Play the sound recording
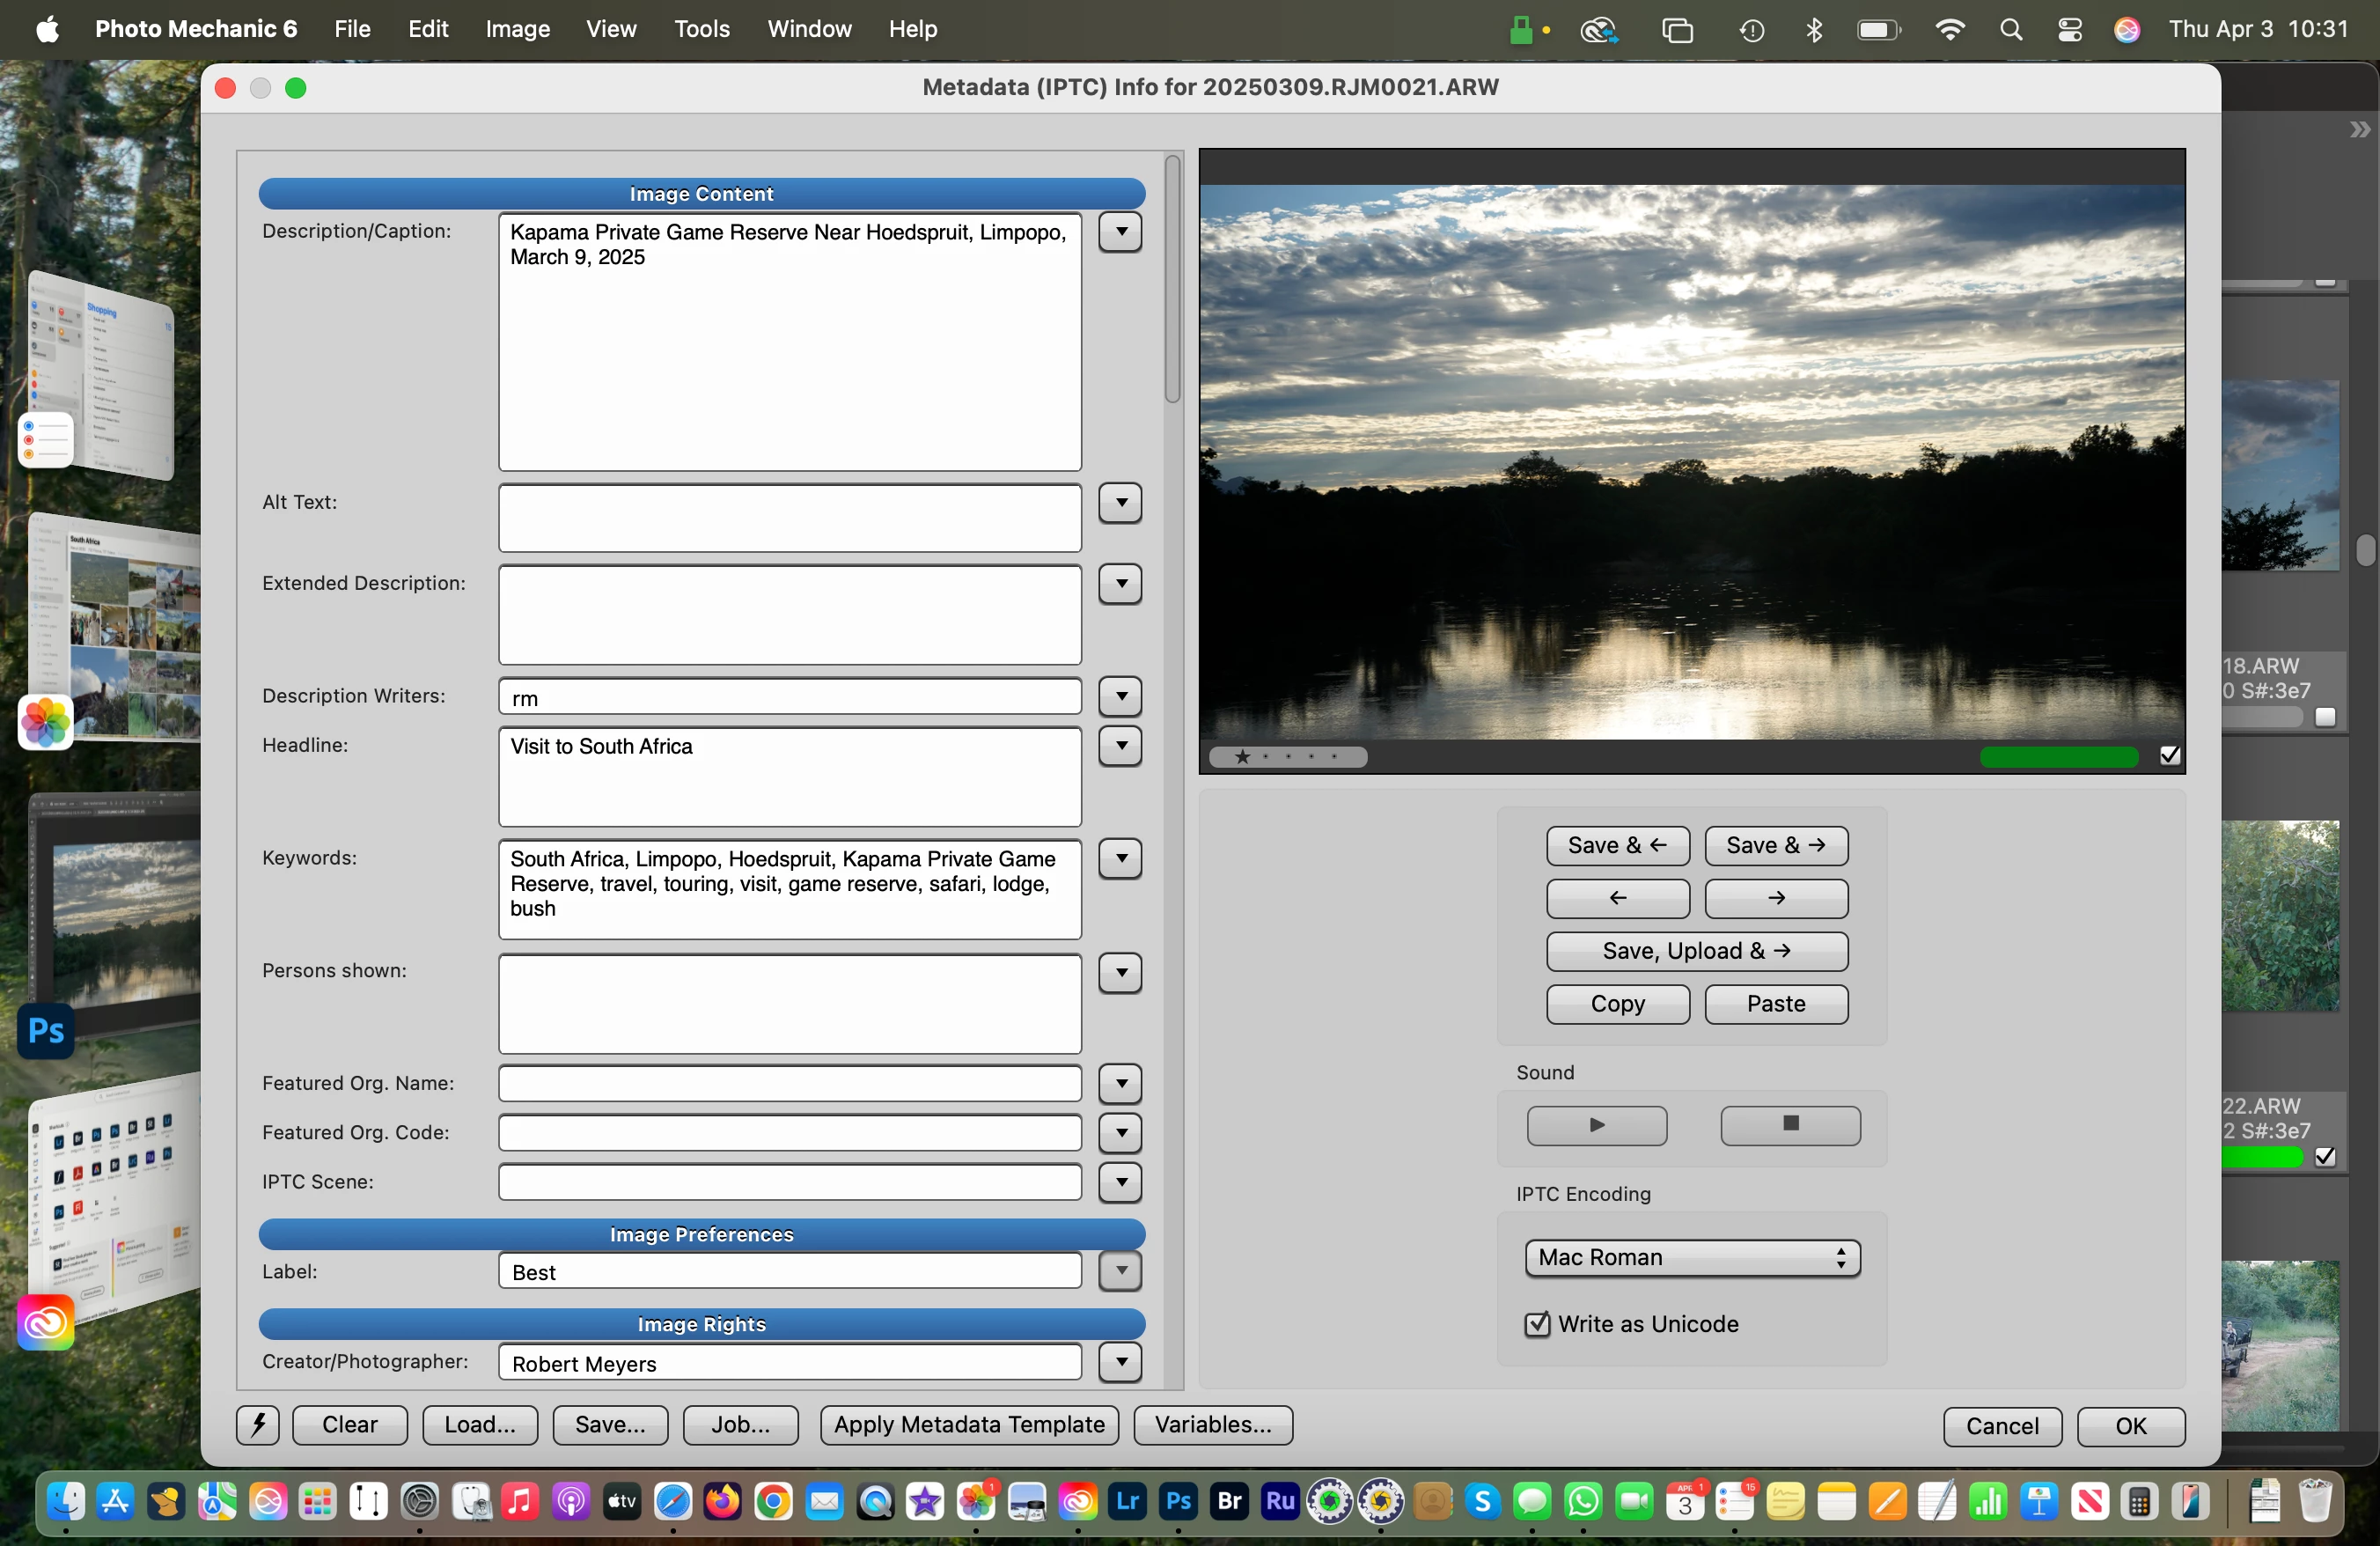 click(x=1596, y=1126)
